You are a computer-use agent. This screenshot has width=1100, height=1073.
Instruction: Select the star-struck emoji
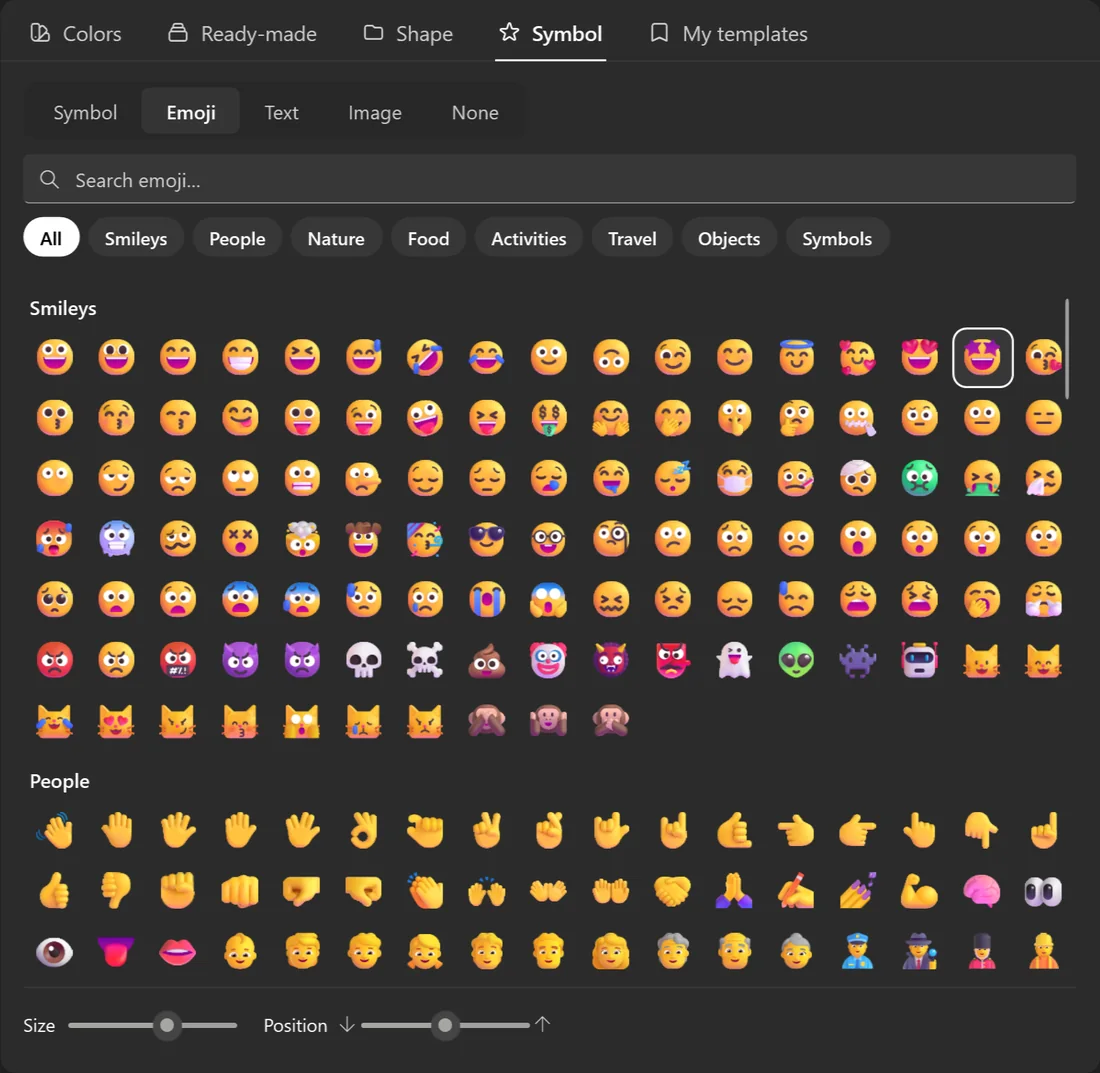(x=982, y=357)
